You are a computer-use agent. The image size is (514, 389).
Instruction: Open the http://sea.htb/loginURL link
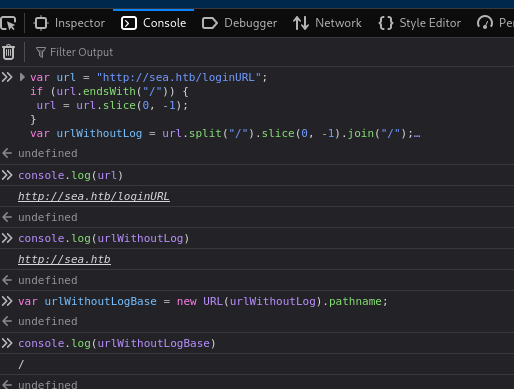coord(94,196)
